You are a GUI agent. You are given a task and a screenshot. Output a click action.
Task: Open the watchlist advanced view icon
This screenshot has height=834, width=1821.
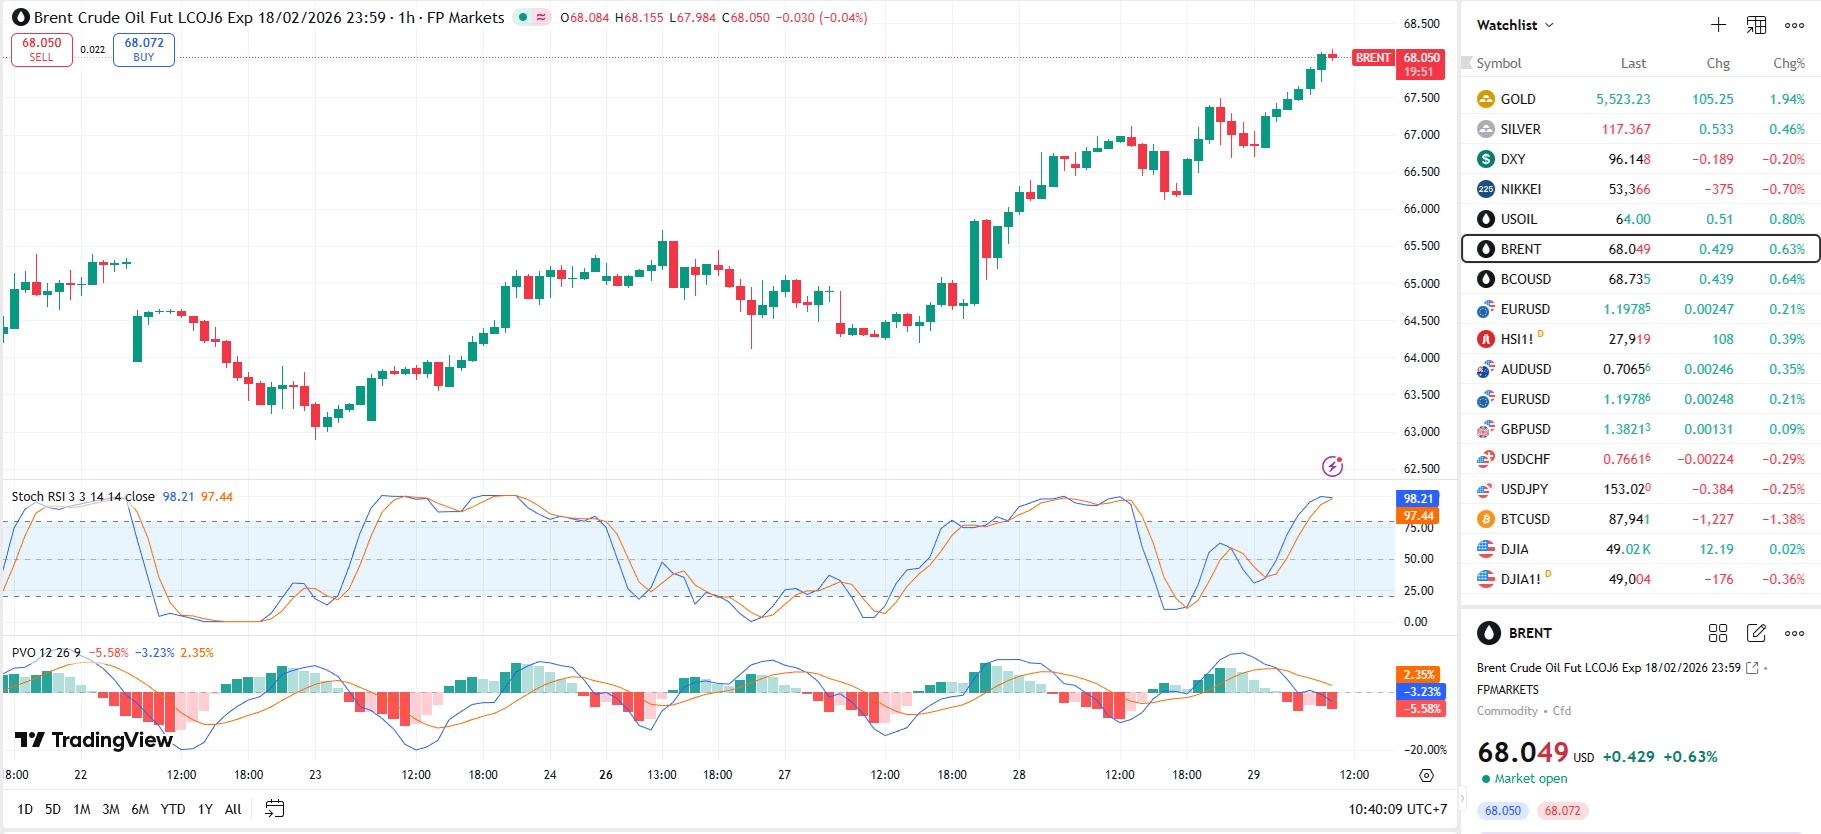coord(1756,25)
